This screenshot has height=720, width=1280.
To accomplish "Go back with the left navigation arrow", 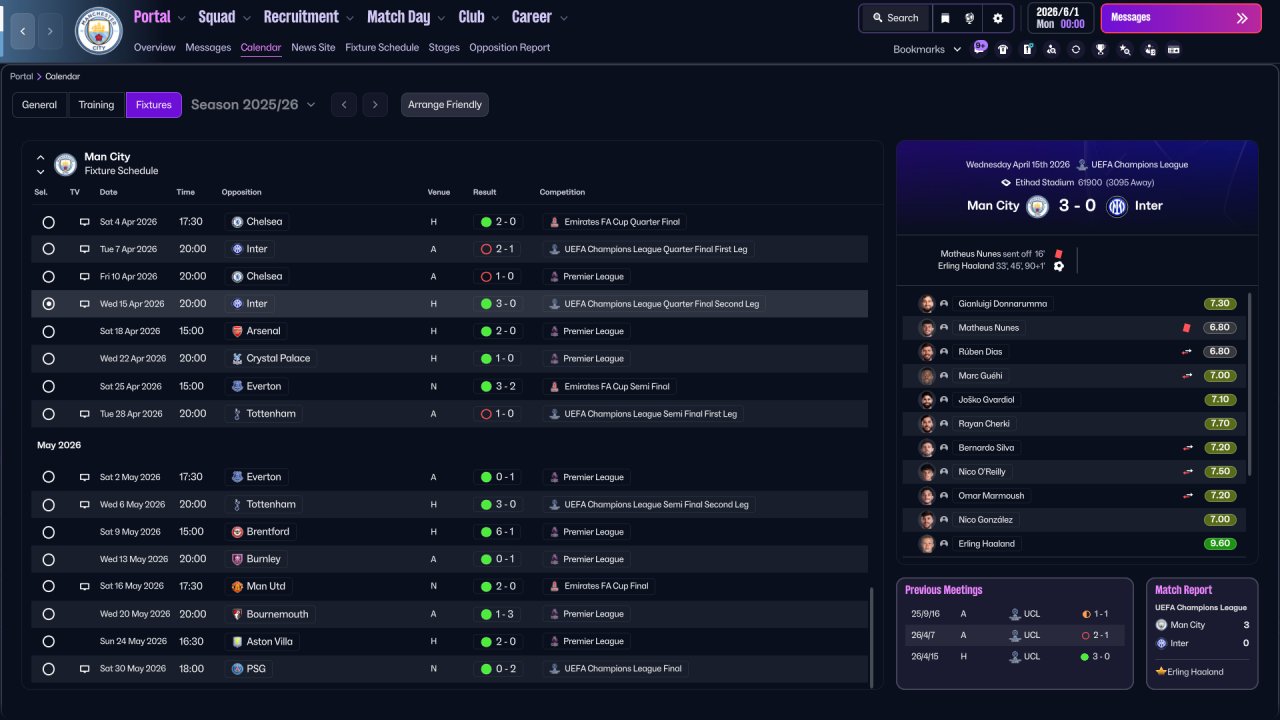I will tap(22, 31).
